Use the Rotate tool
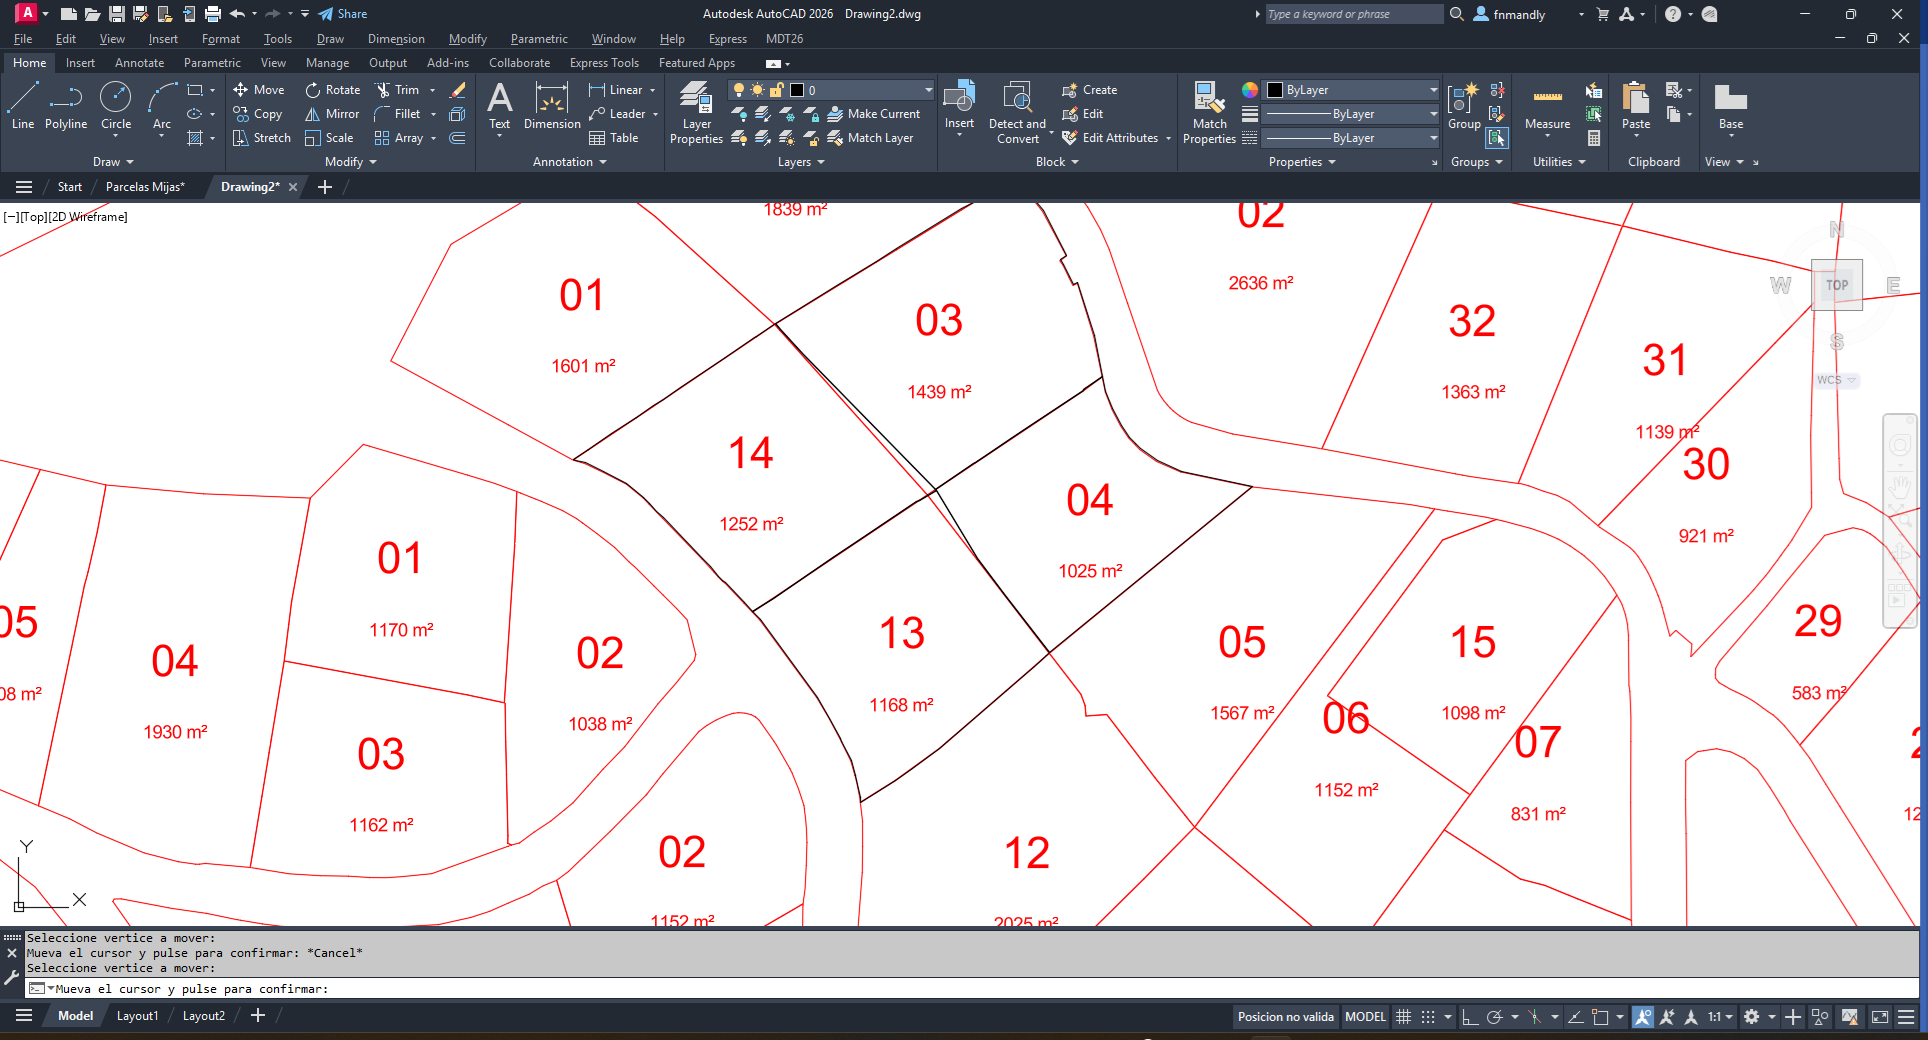The height and width of the screenshot is (1040, 1928). pyautogui.click(x=333, y=90)
